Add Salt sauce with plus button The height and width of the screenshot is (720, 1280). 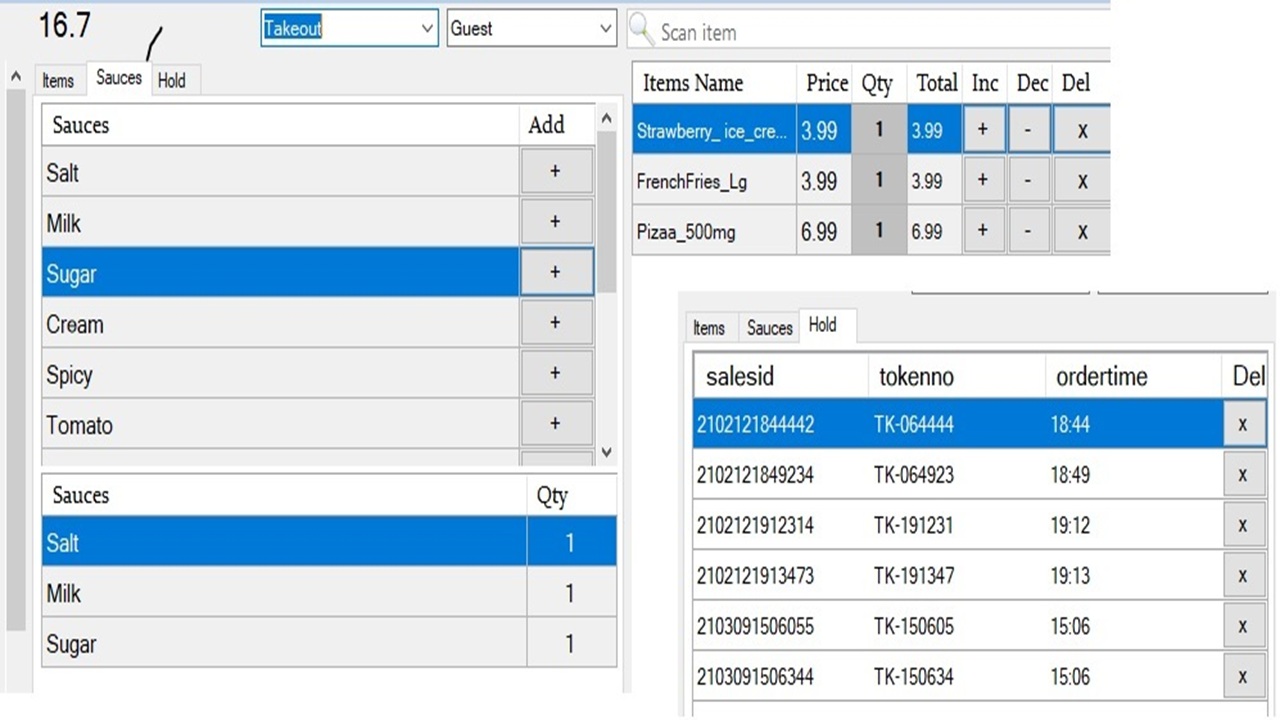point(556,172)
